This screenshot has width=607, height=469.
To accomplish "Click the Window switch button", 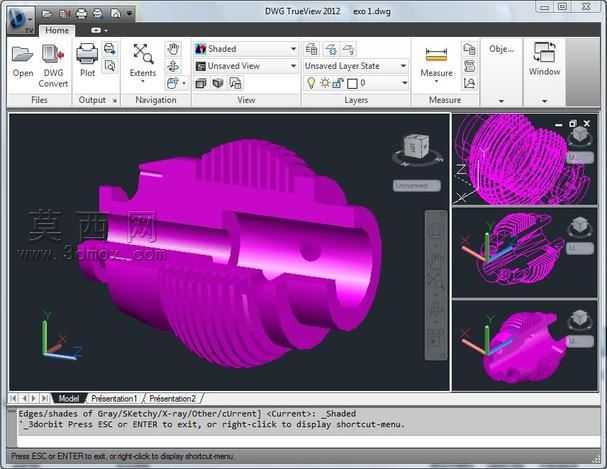I will tap(544, 59).
